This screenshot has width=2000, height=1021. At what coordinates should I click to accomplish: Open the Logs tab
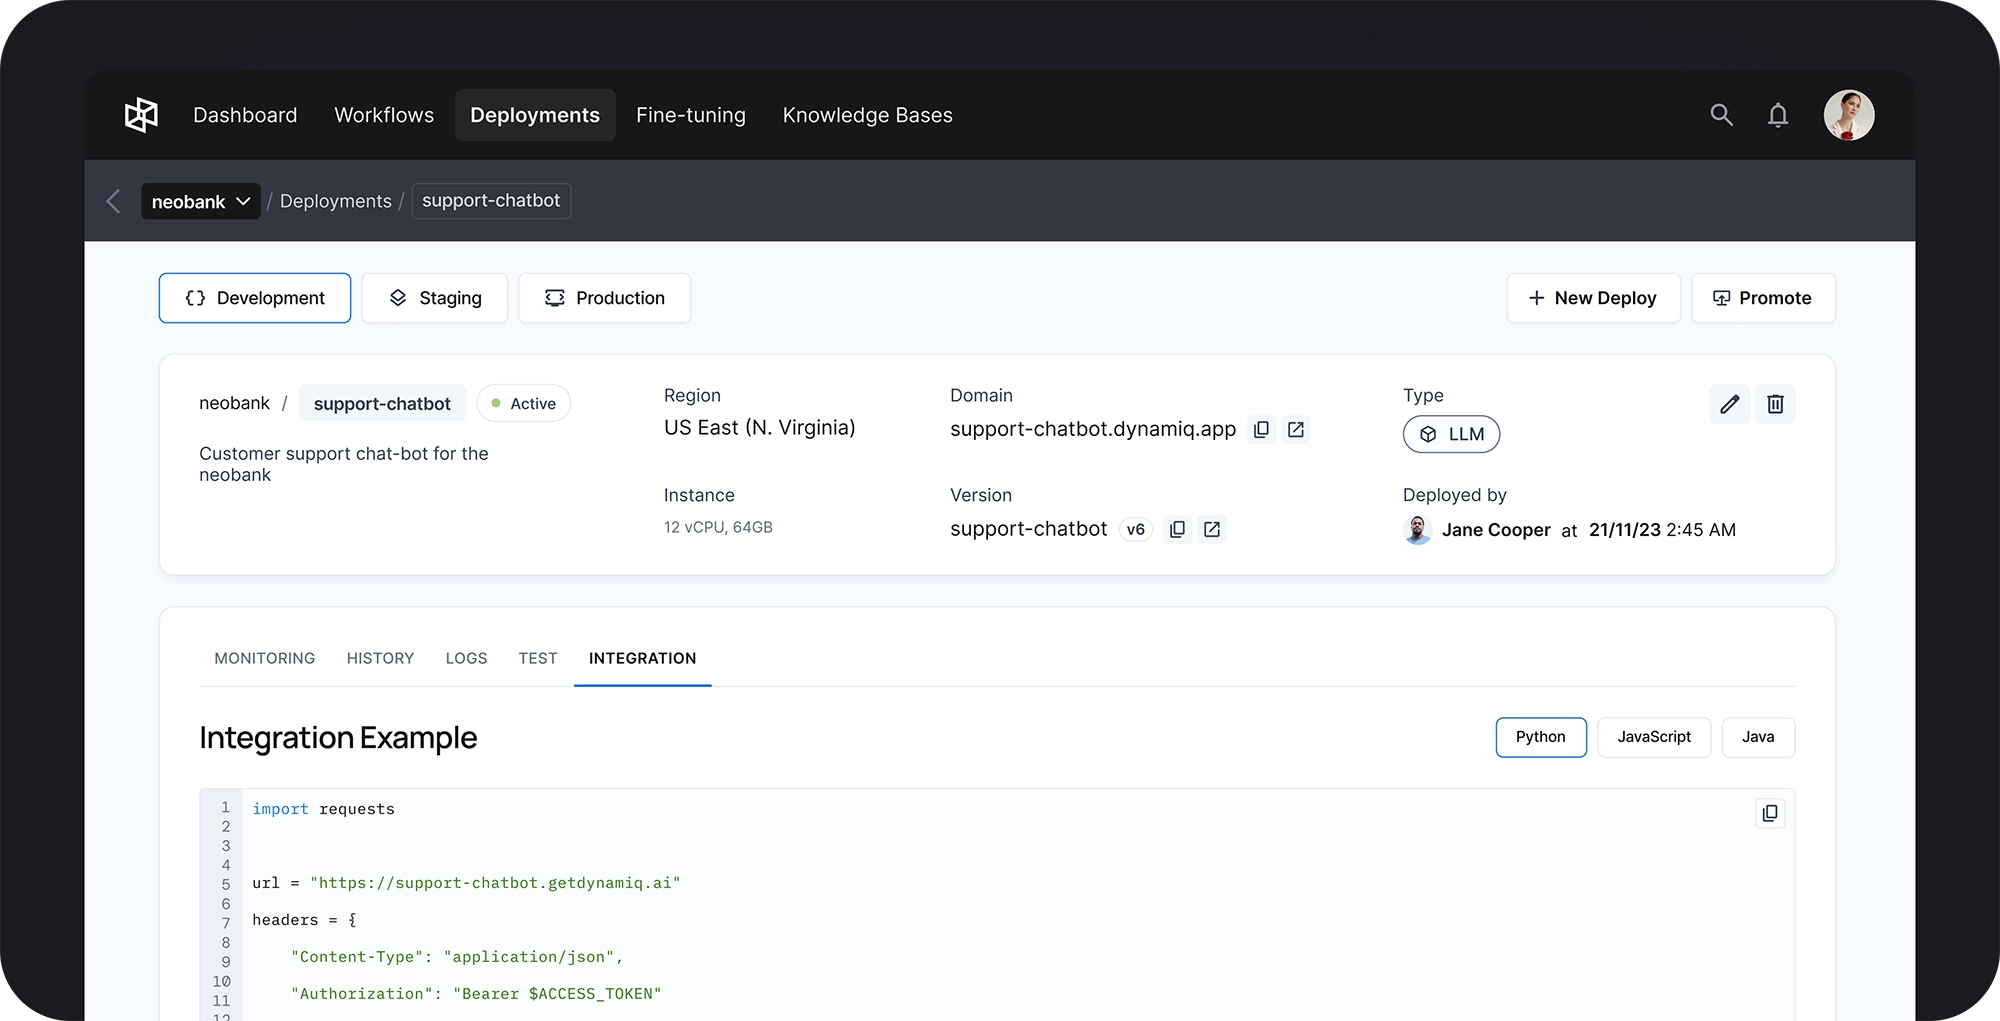click(x=466, y=658)
